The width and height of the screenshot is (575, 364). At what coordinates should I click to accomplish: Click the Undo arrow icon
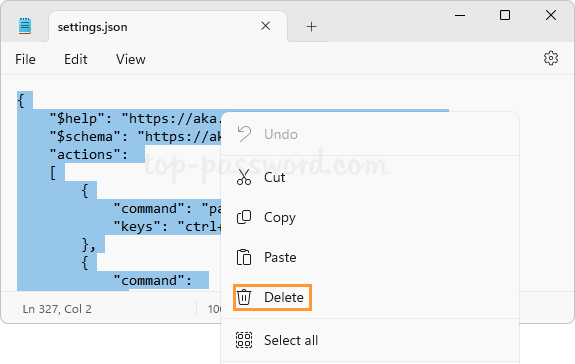point(244,134)
